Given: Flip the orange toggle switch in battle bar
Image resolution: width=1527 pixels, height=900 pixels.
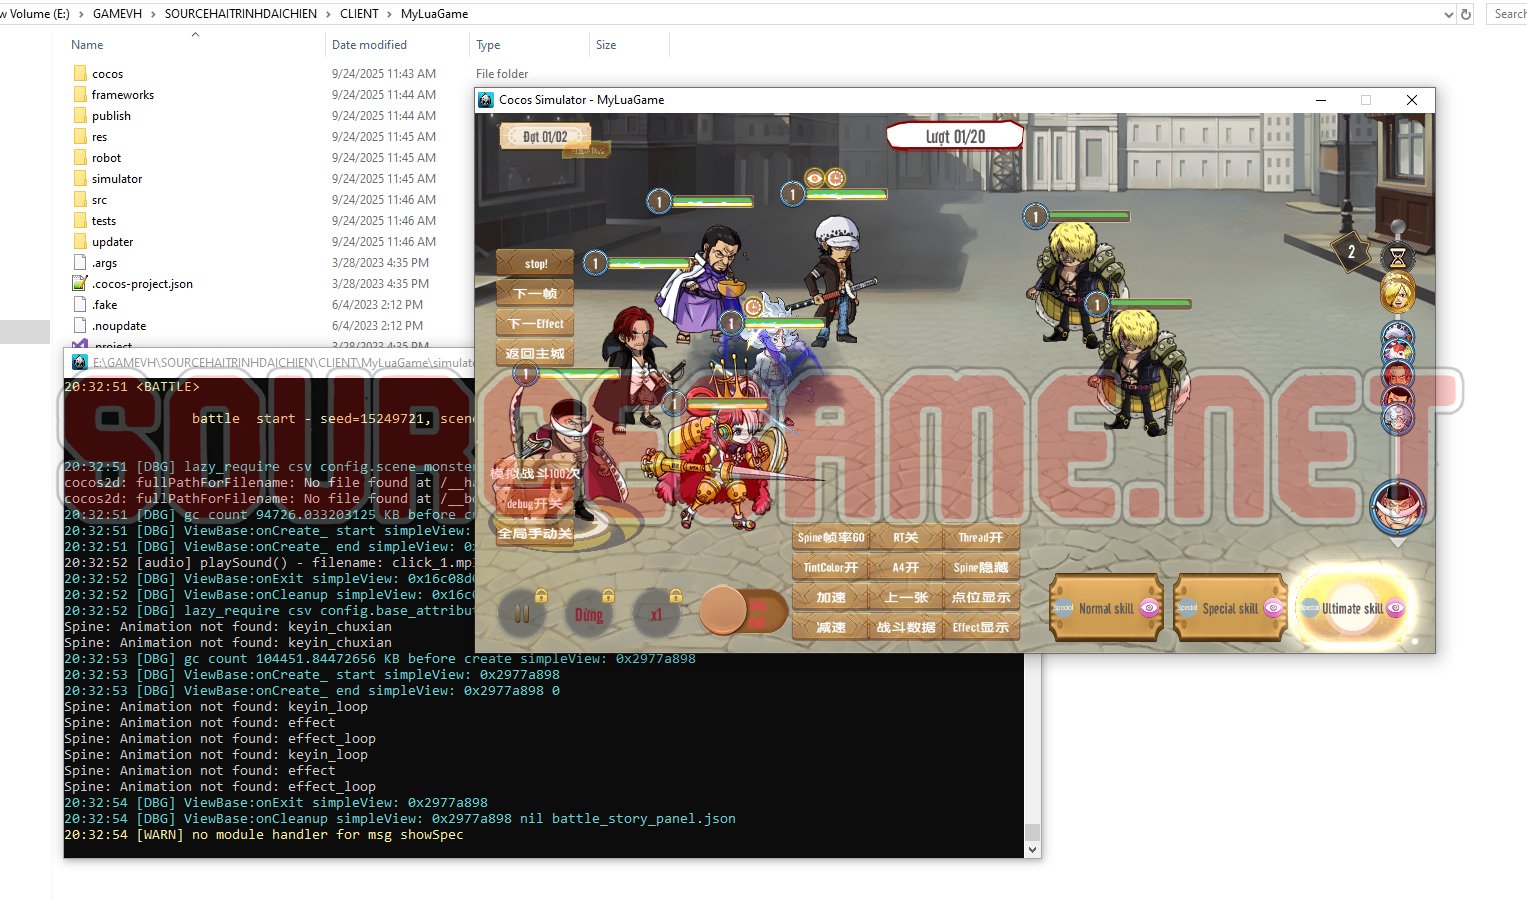Looking at the screenshot, I should point(738,611).
